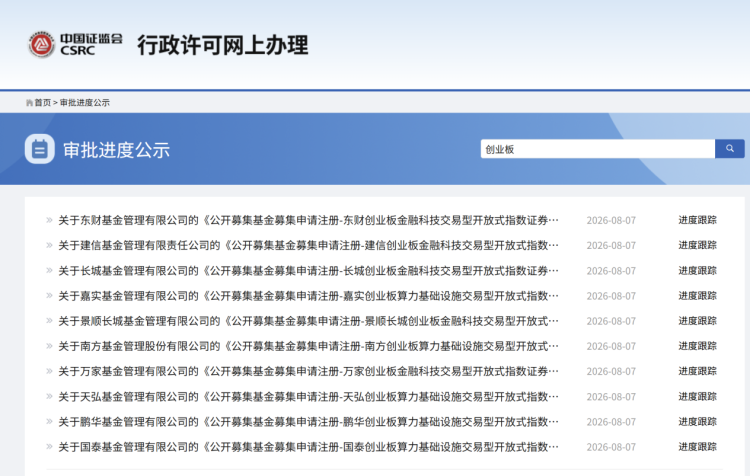Click 进度跟踪 for the 南方基金 row
Viewport: 750px width, 476px height.
coord(697,346)
